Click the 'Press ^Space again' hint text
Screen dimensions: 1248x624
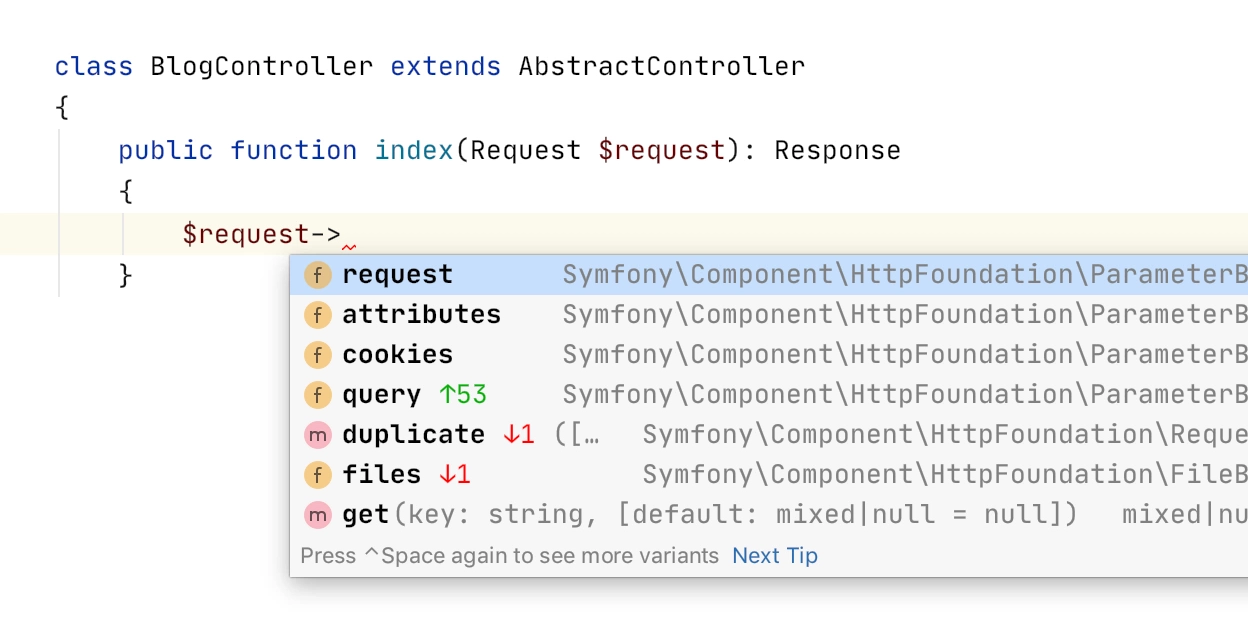pyautogui.click(x=510, y=556)
